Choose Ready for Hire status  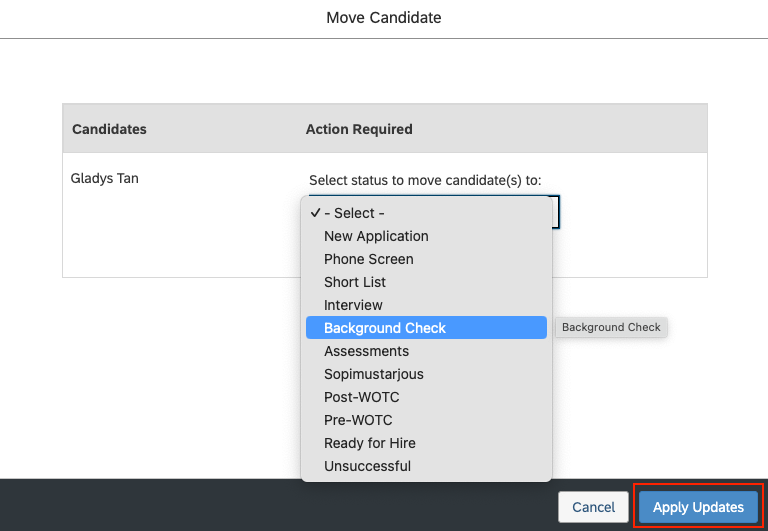coord(369,443)
